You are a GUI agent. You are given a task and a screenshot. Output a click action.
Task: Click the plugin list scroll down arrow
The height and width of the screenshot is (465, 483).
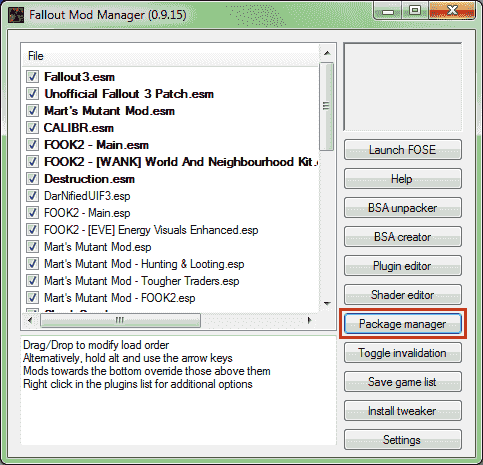(327, 303)
